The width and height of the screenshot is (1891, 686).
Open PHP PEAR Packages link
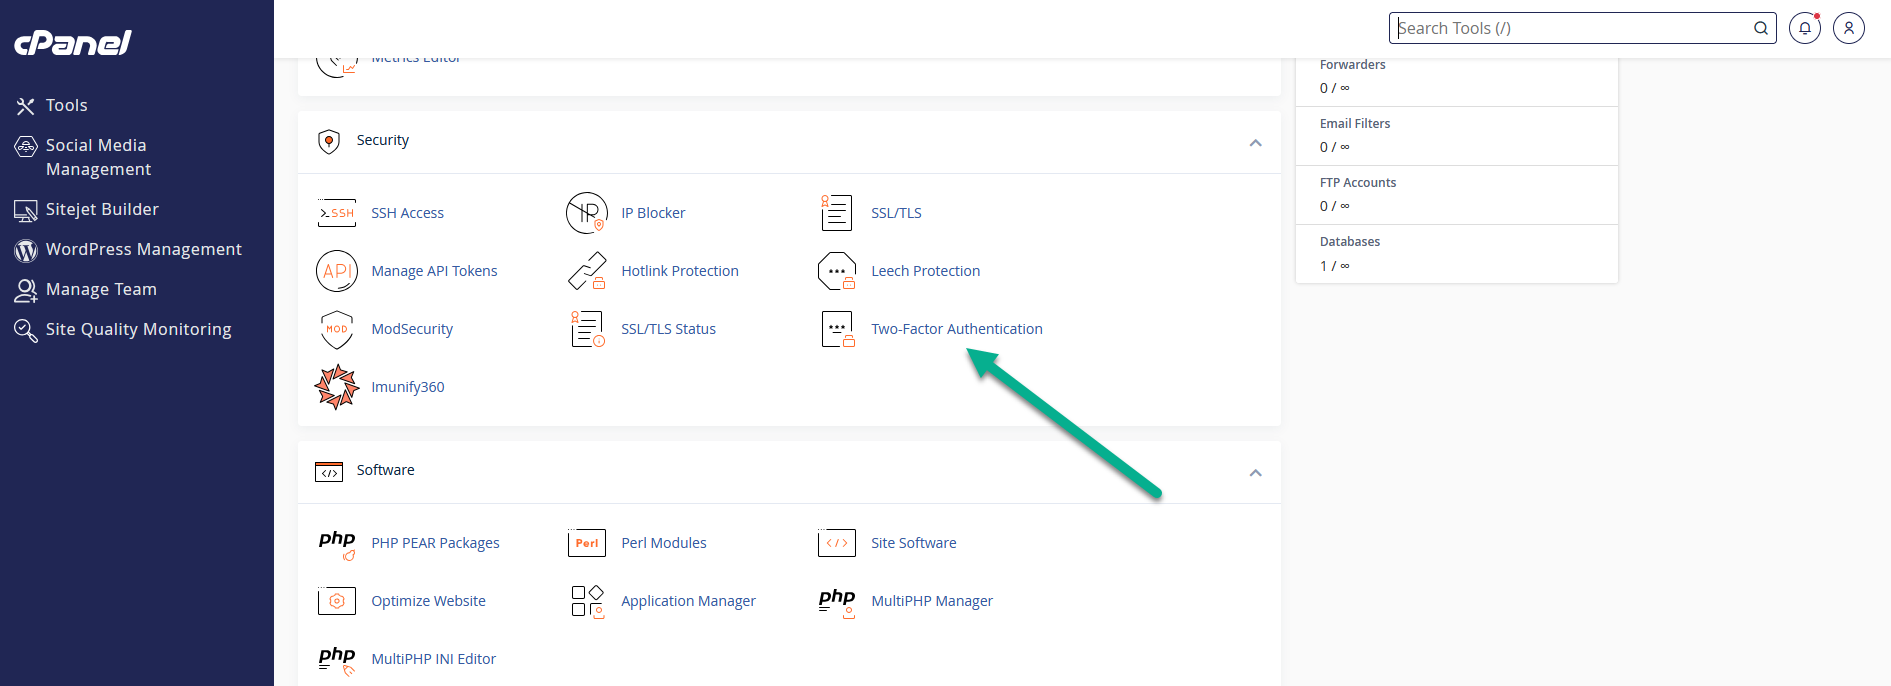pyautogui.click(x=435, y=543)
